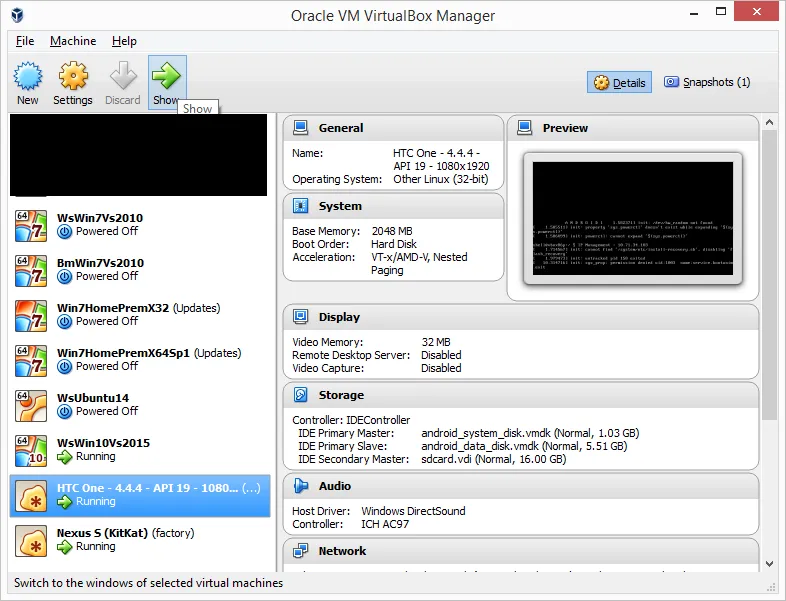786x601 pixels.
Task: Open the Network section header link
Action: 342,551
